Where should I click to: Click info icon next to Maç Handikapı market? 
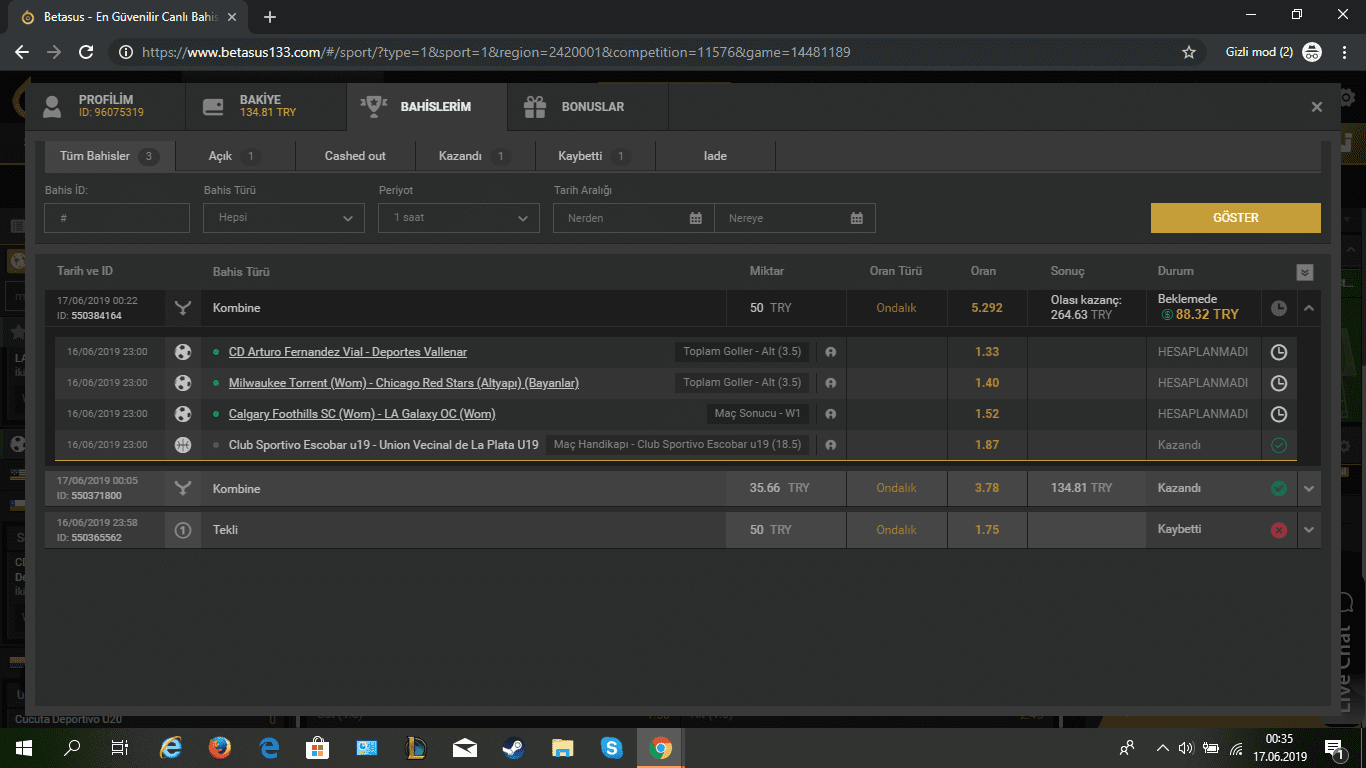(x=830, y=445)
